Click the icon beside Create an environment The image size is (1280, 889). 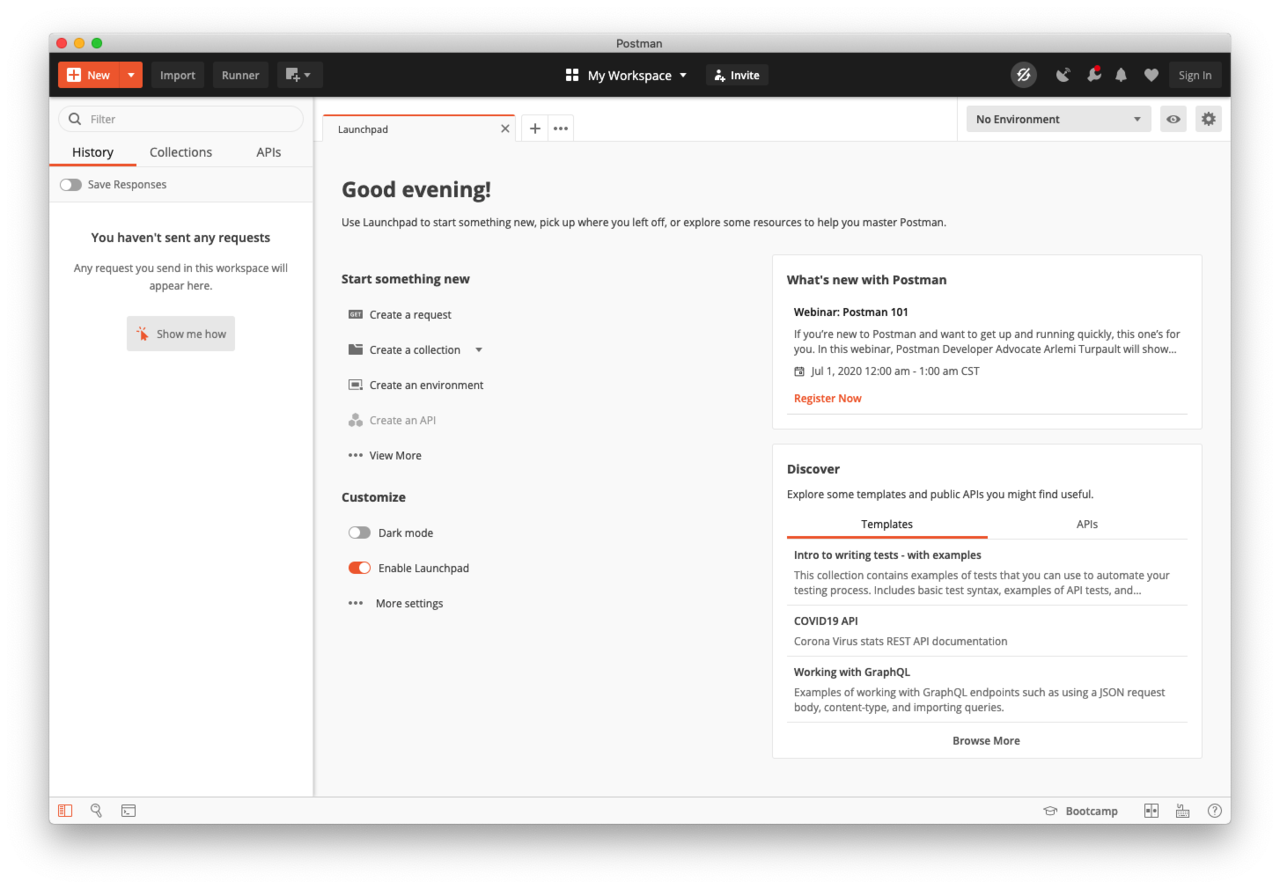tap(355, 385)
